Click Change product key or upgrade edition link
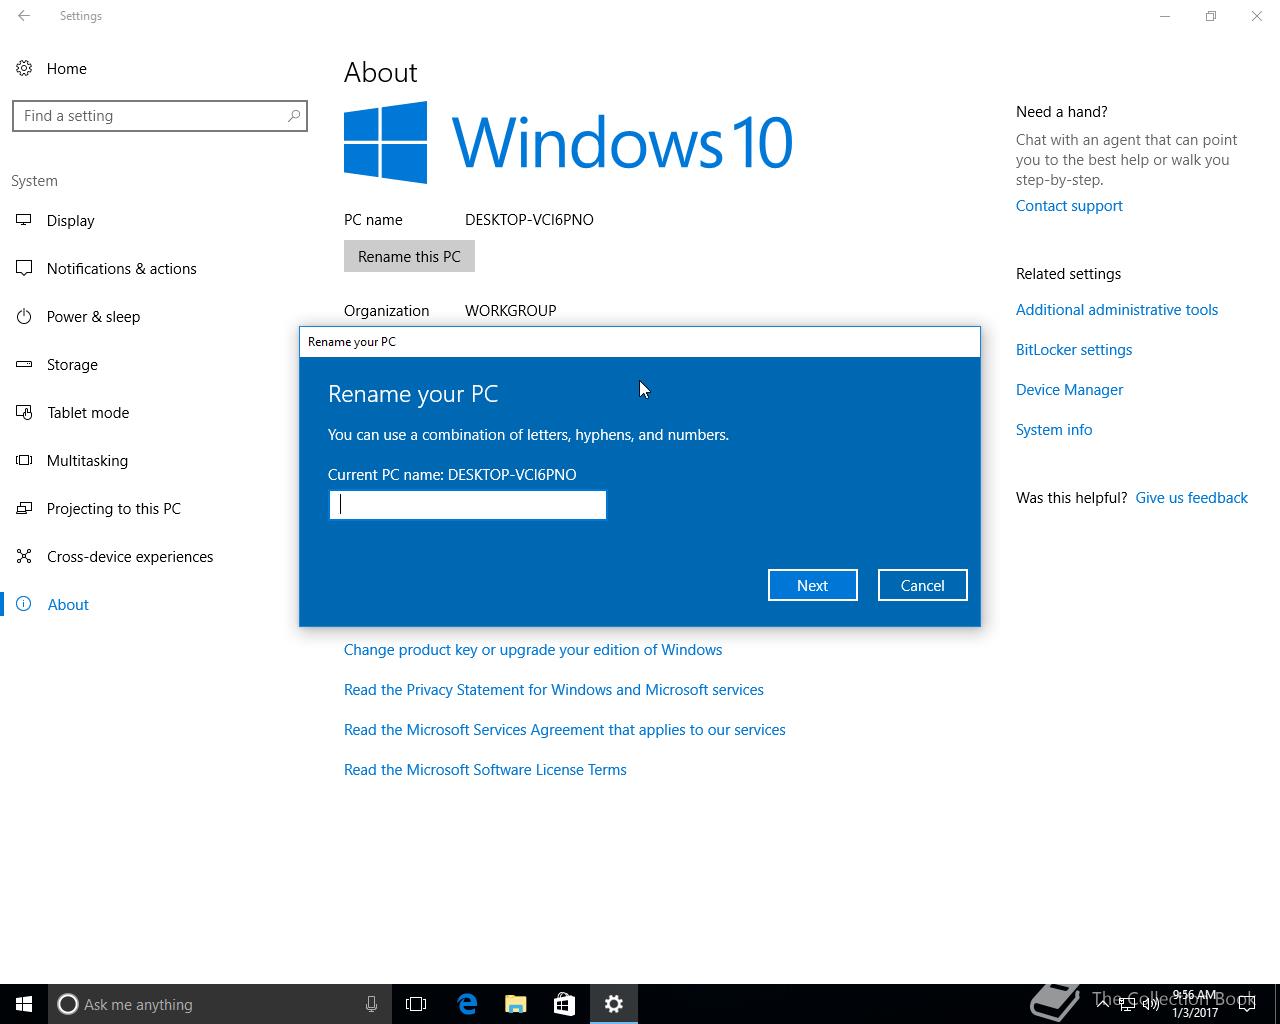Image resolution: width=1280 pixels, height=1024 pixels. point(533,649)
